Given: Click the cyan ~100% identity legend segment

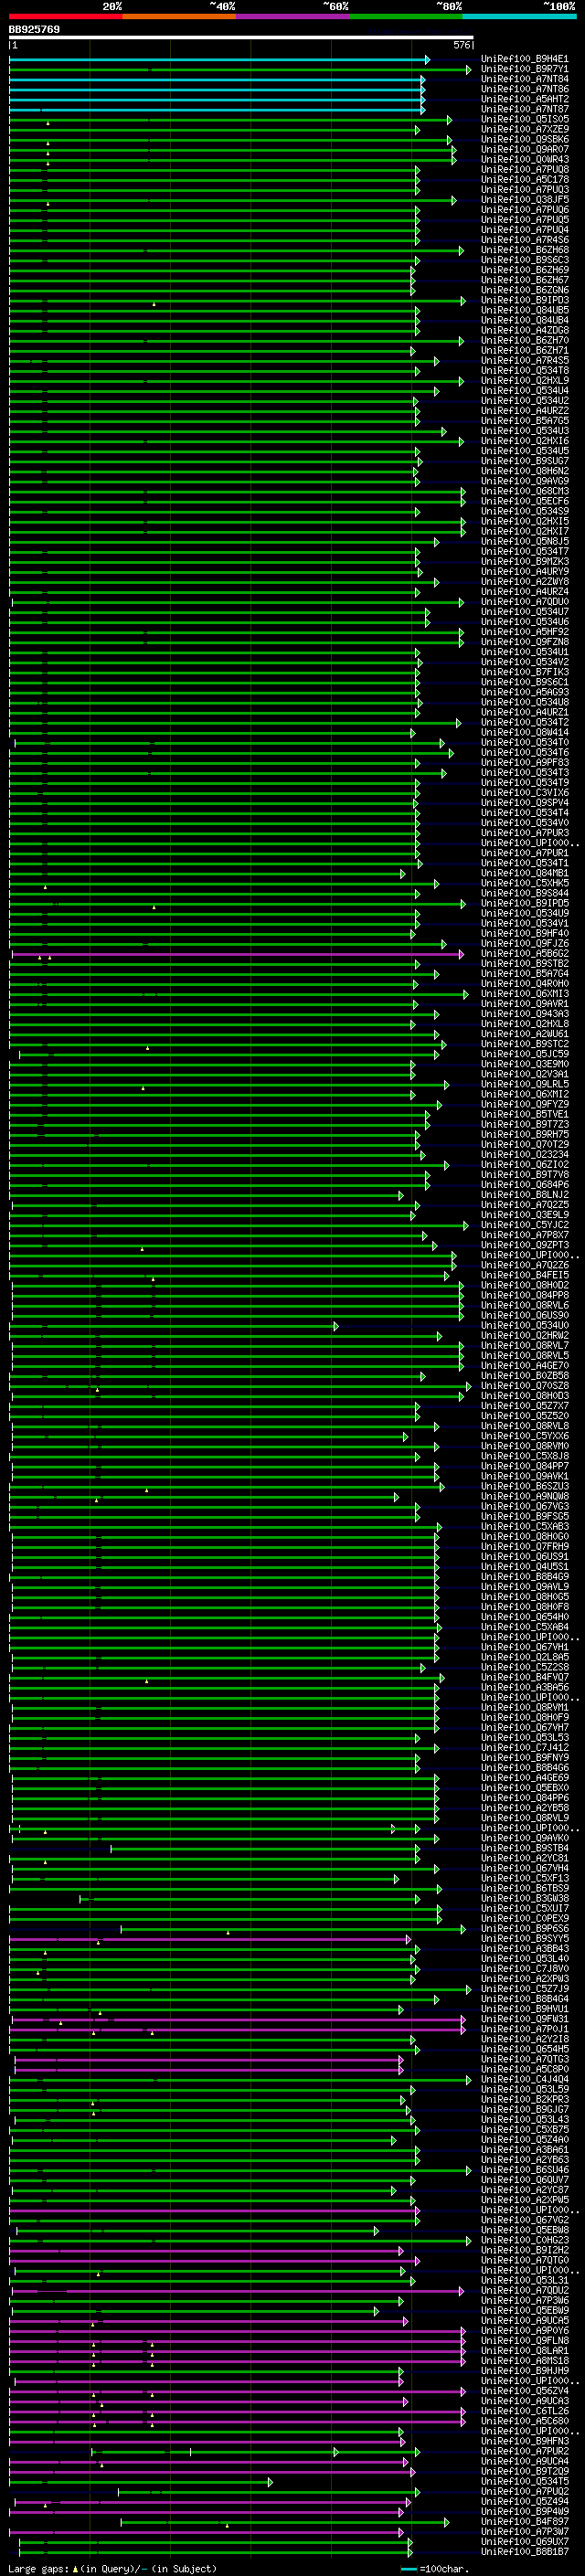Looking at the screenshot, I should click(x=520, y=16).
